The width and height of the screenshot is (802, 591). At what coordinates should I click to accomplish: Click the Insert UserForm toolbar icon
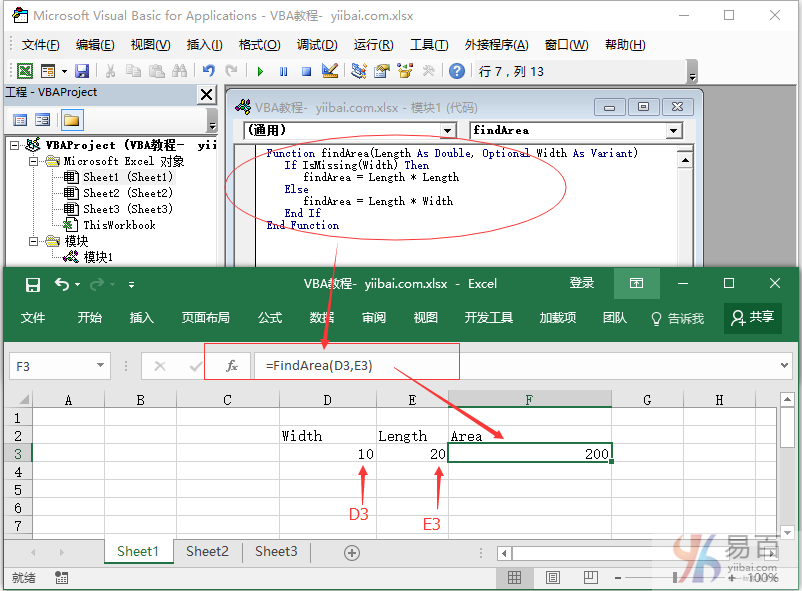48,71
